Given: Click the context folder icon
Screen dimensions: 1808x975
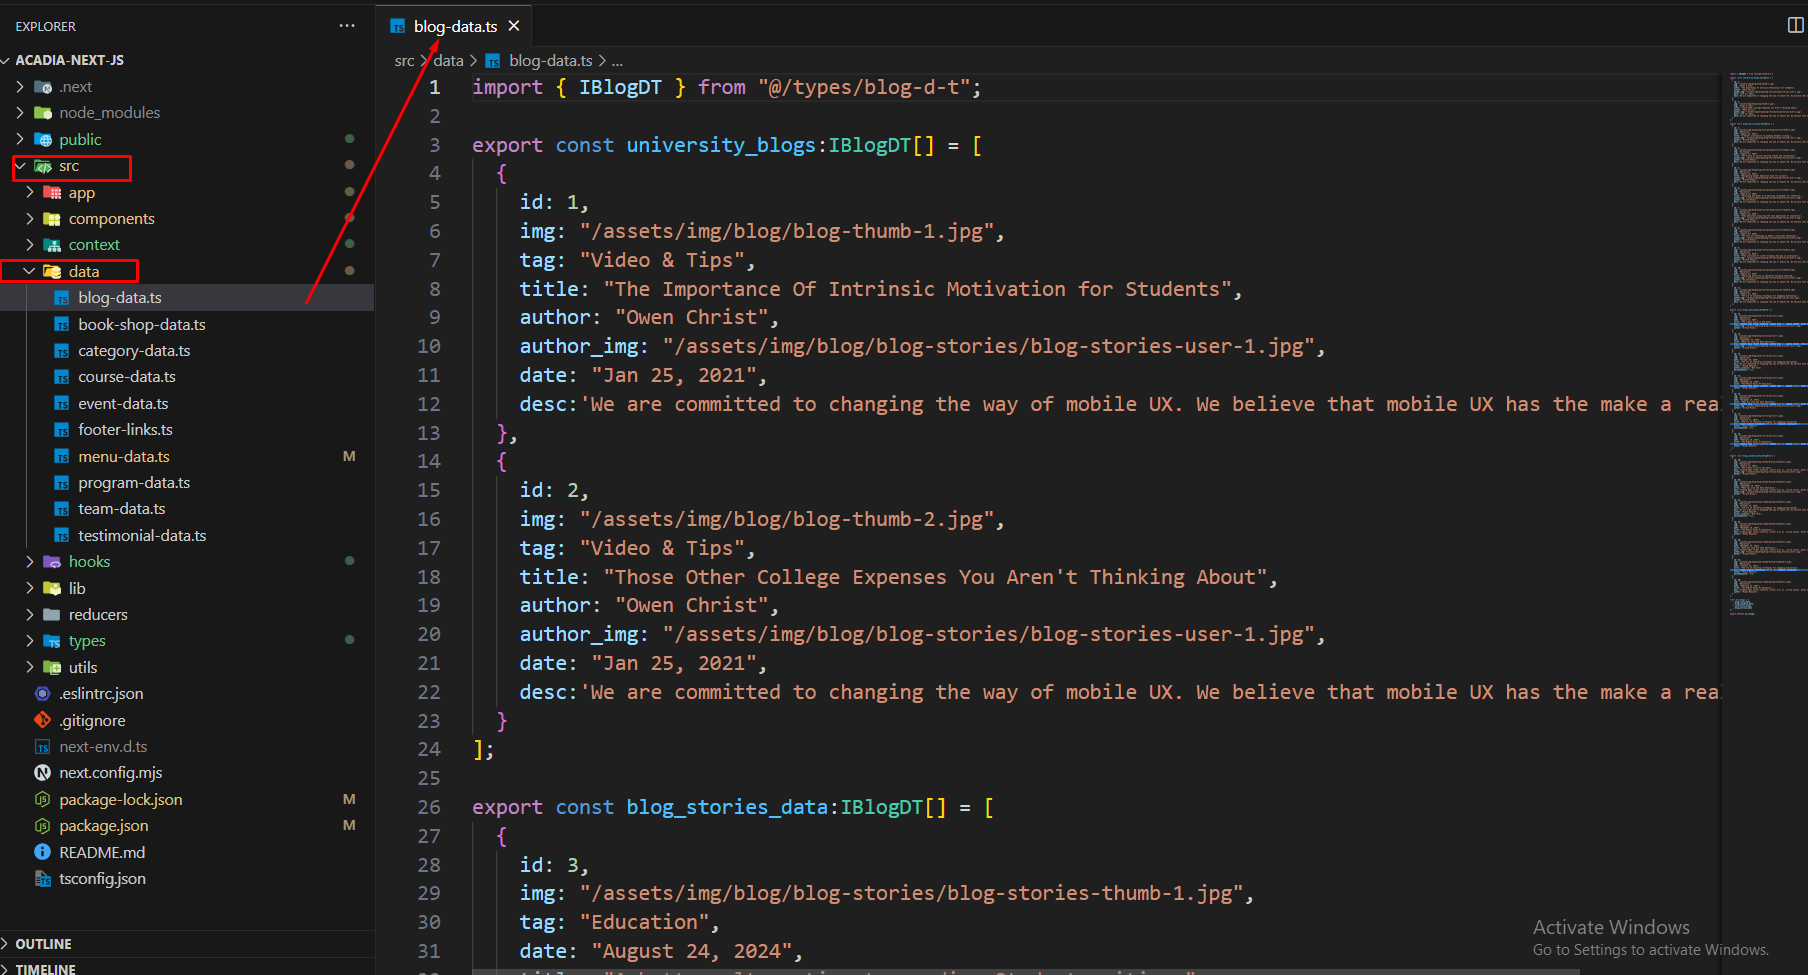Looking at the screenshot, I should [52, 245].
